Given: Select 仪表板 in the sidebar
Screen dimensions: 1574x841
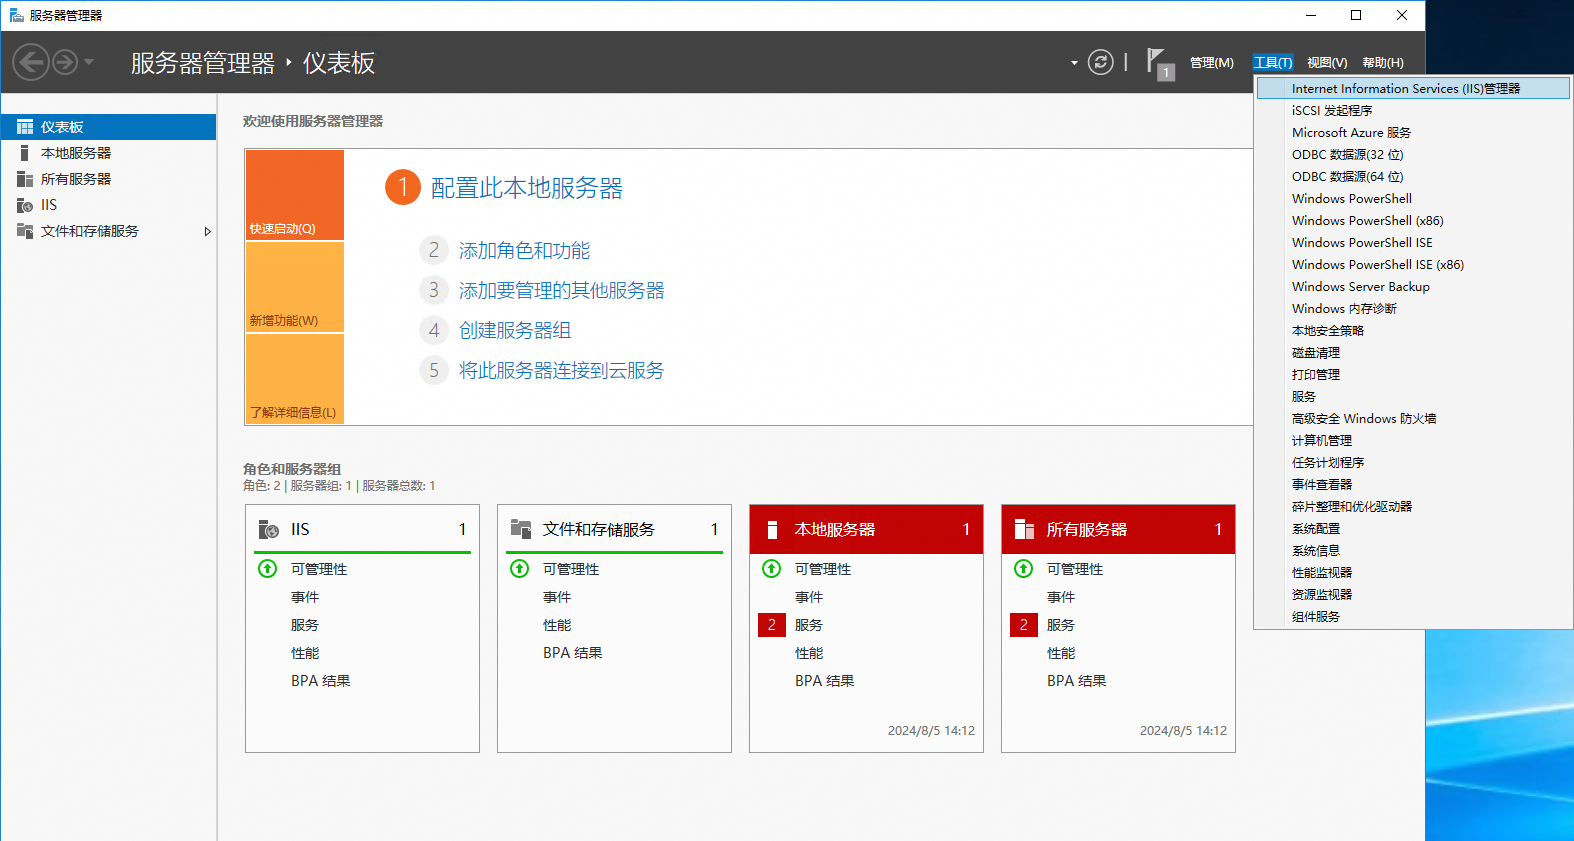Looking at the screenshot, I should pos(108,127).
